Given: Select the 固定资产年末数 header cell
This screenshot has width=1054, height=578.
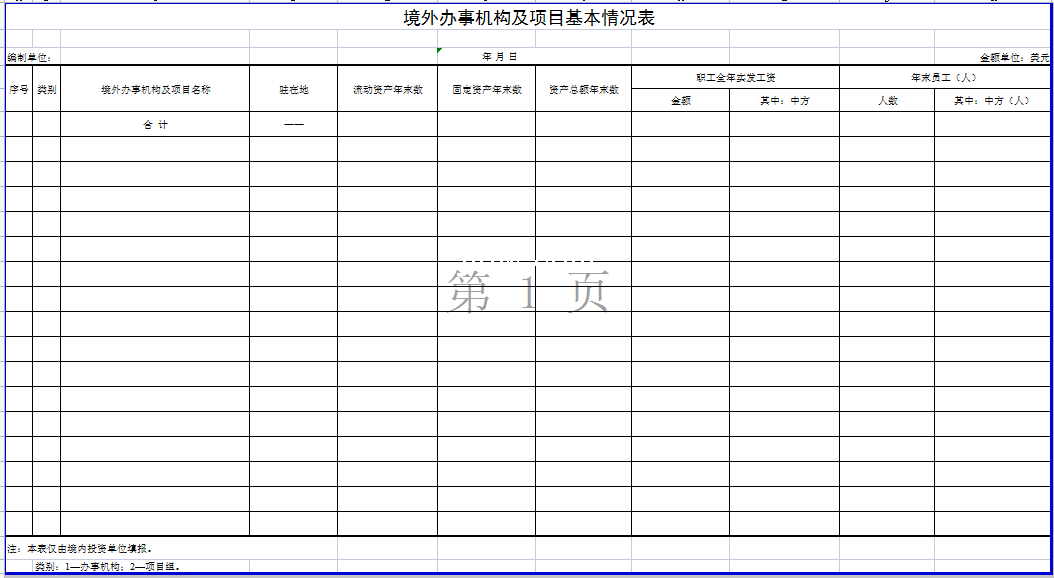Looking at the screenshot, I should [486, 89].
